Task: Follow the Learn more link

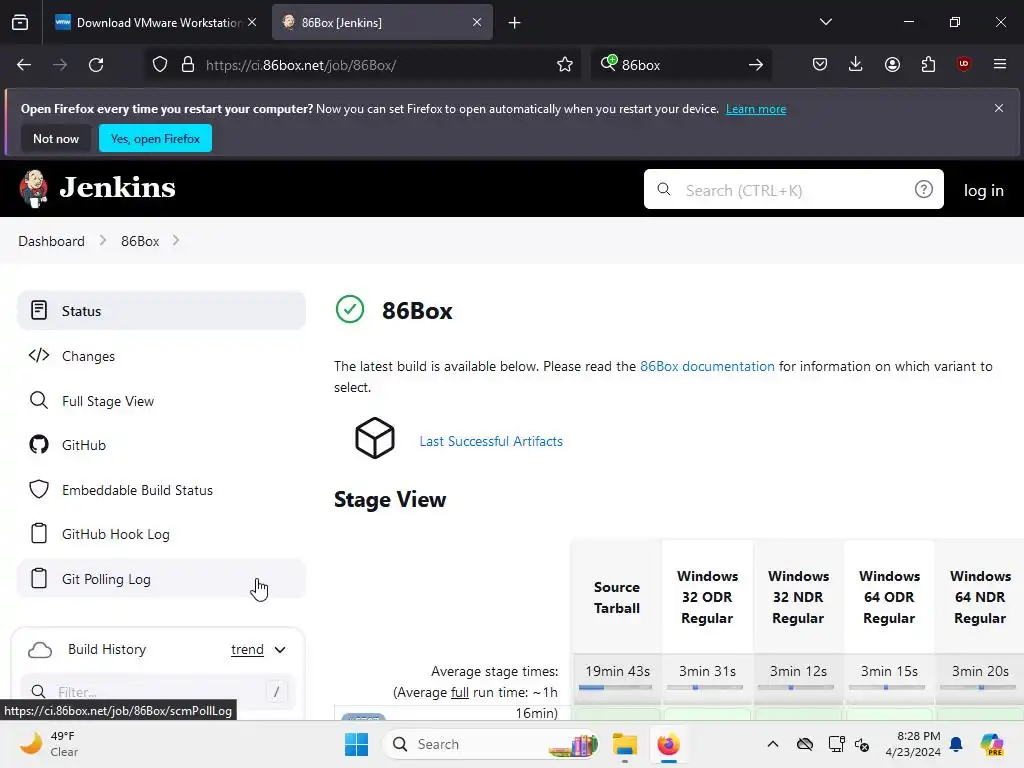Action: 756,109
